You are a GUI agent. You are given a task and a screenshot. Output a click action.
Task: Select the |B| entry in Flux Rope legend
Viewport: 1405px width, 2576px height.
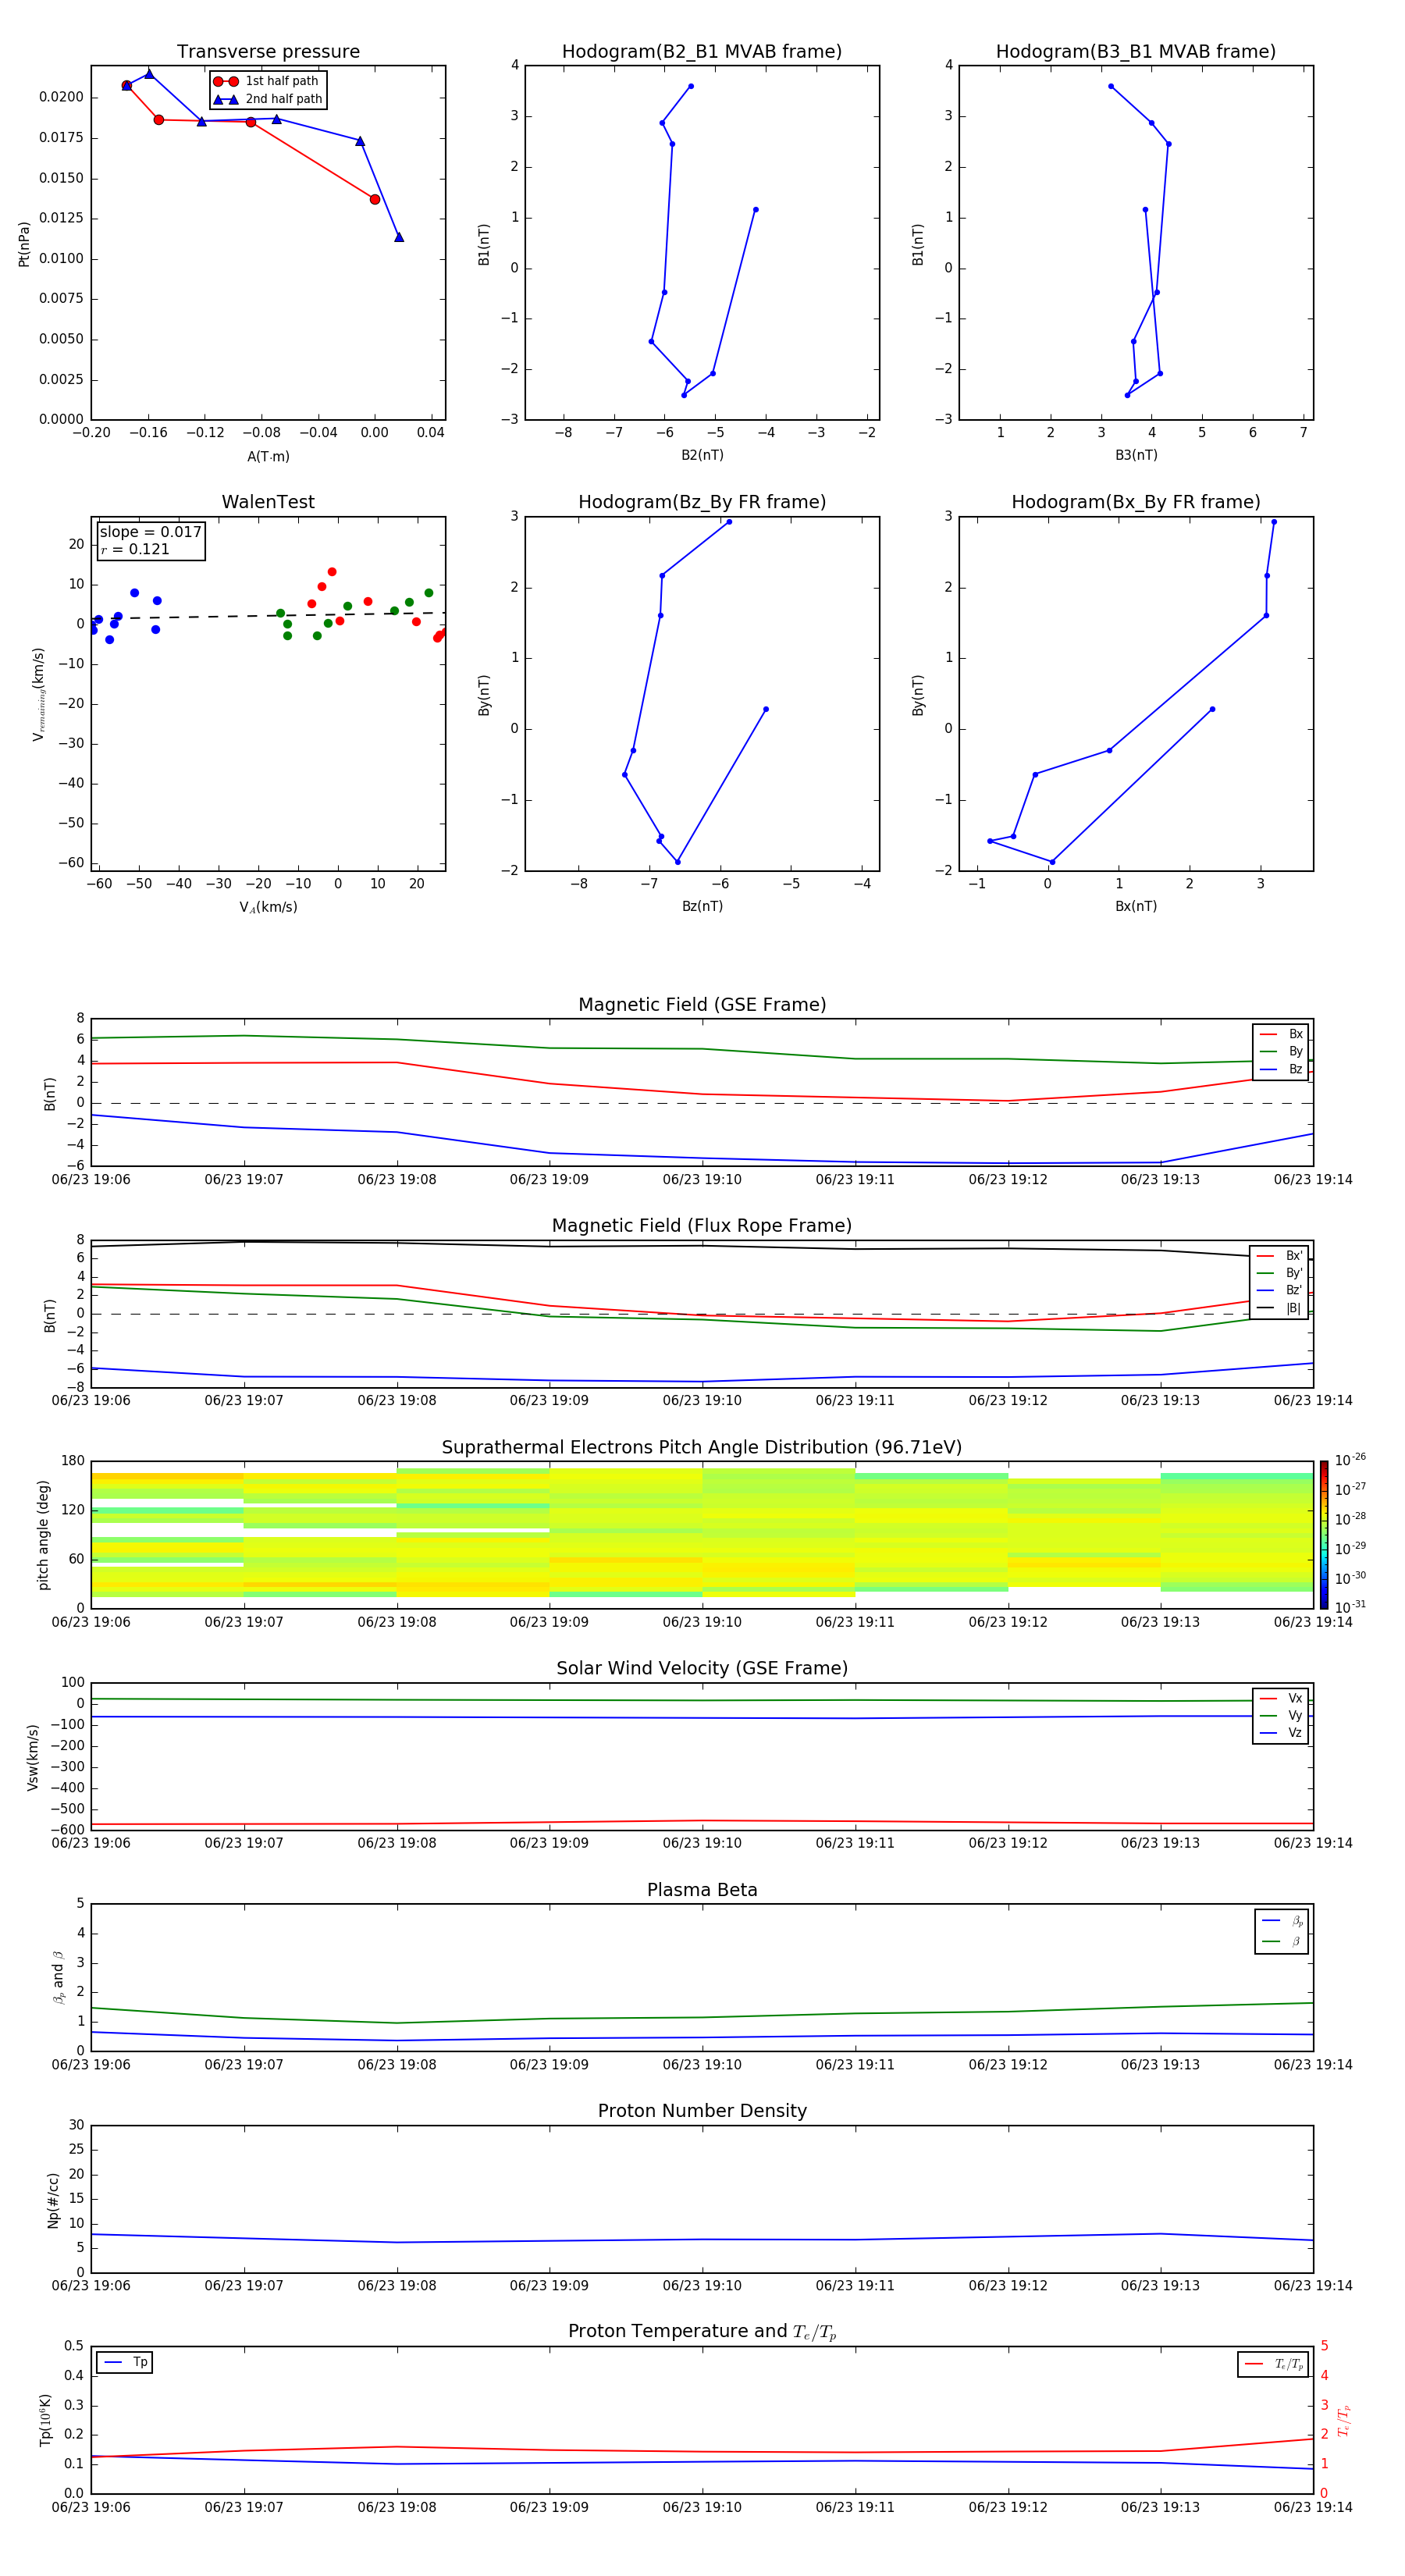1280,1308
